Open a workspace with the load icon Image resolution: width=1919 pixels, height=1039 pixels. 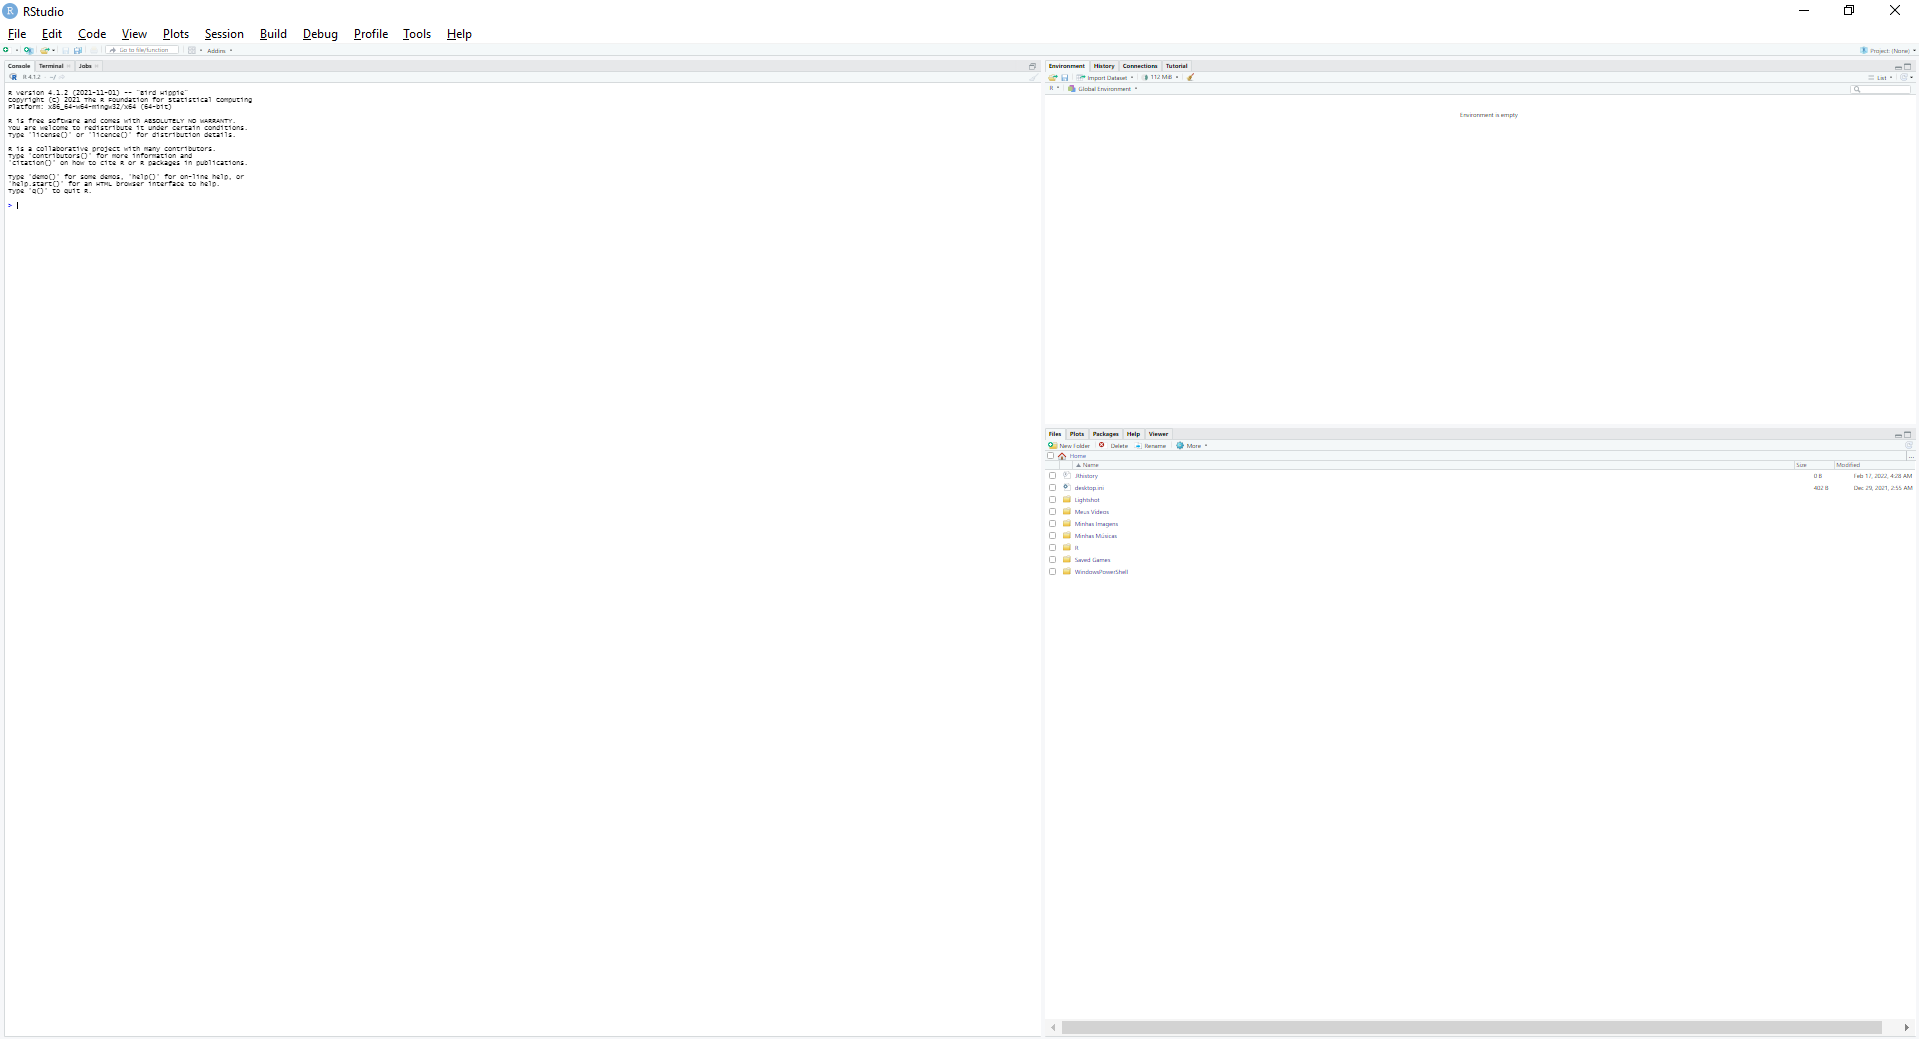click(1053, 78)
